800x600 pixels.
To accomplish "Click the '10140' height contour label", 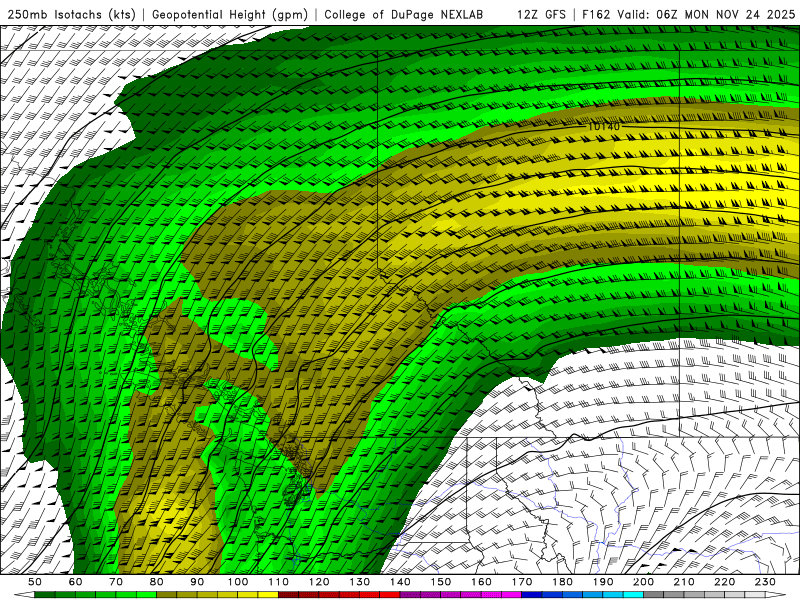I will (604, 126).
